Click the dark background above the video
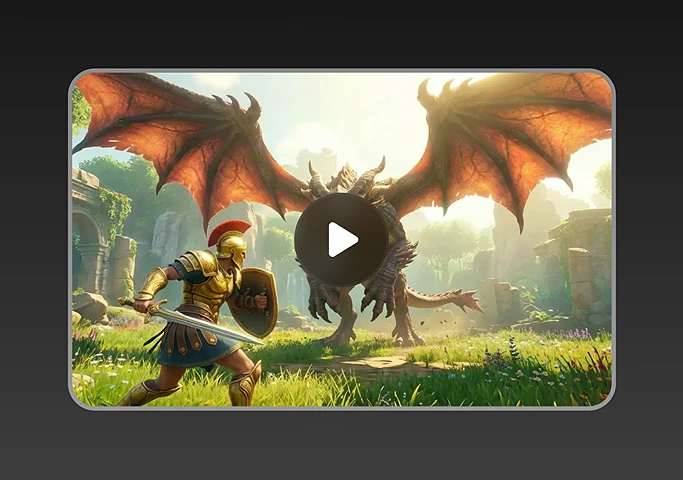Image resolution: width=683 pixels, height=480 pixels. pyautogui.click(x=341, y=33)
